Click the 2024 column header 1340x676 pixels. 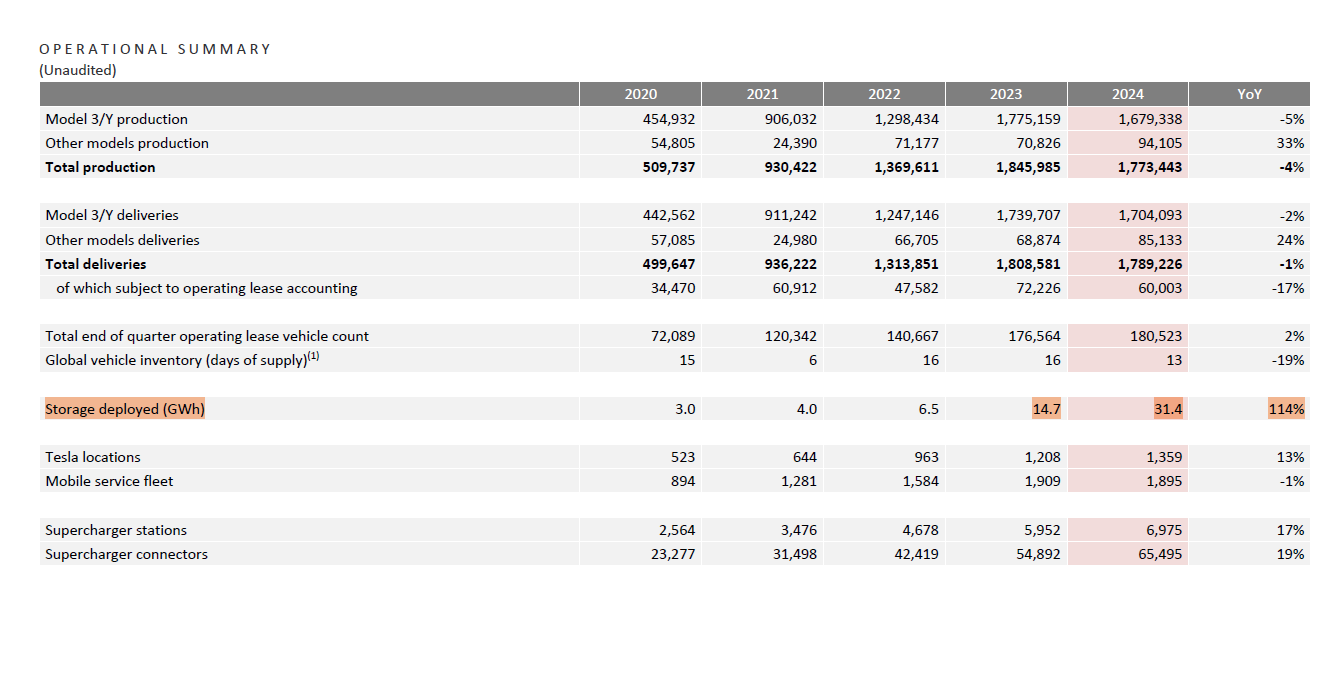1128,94
